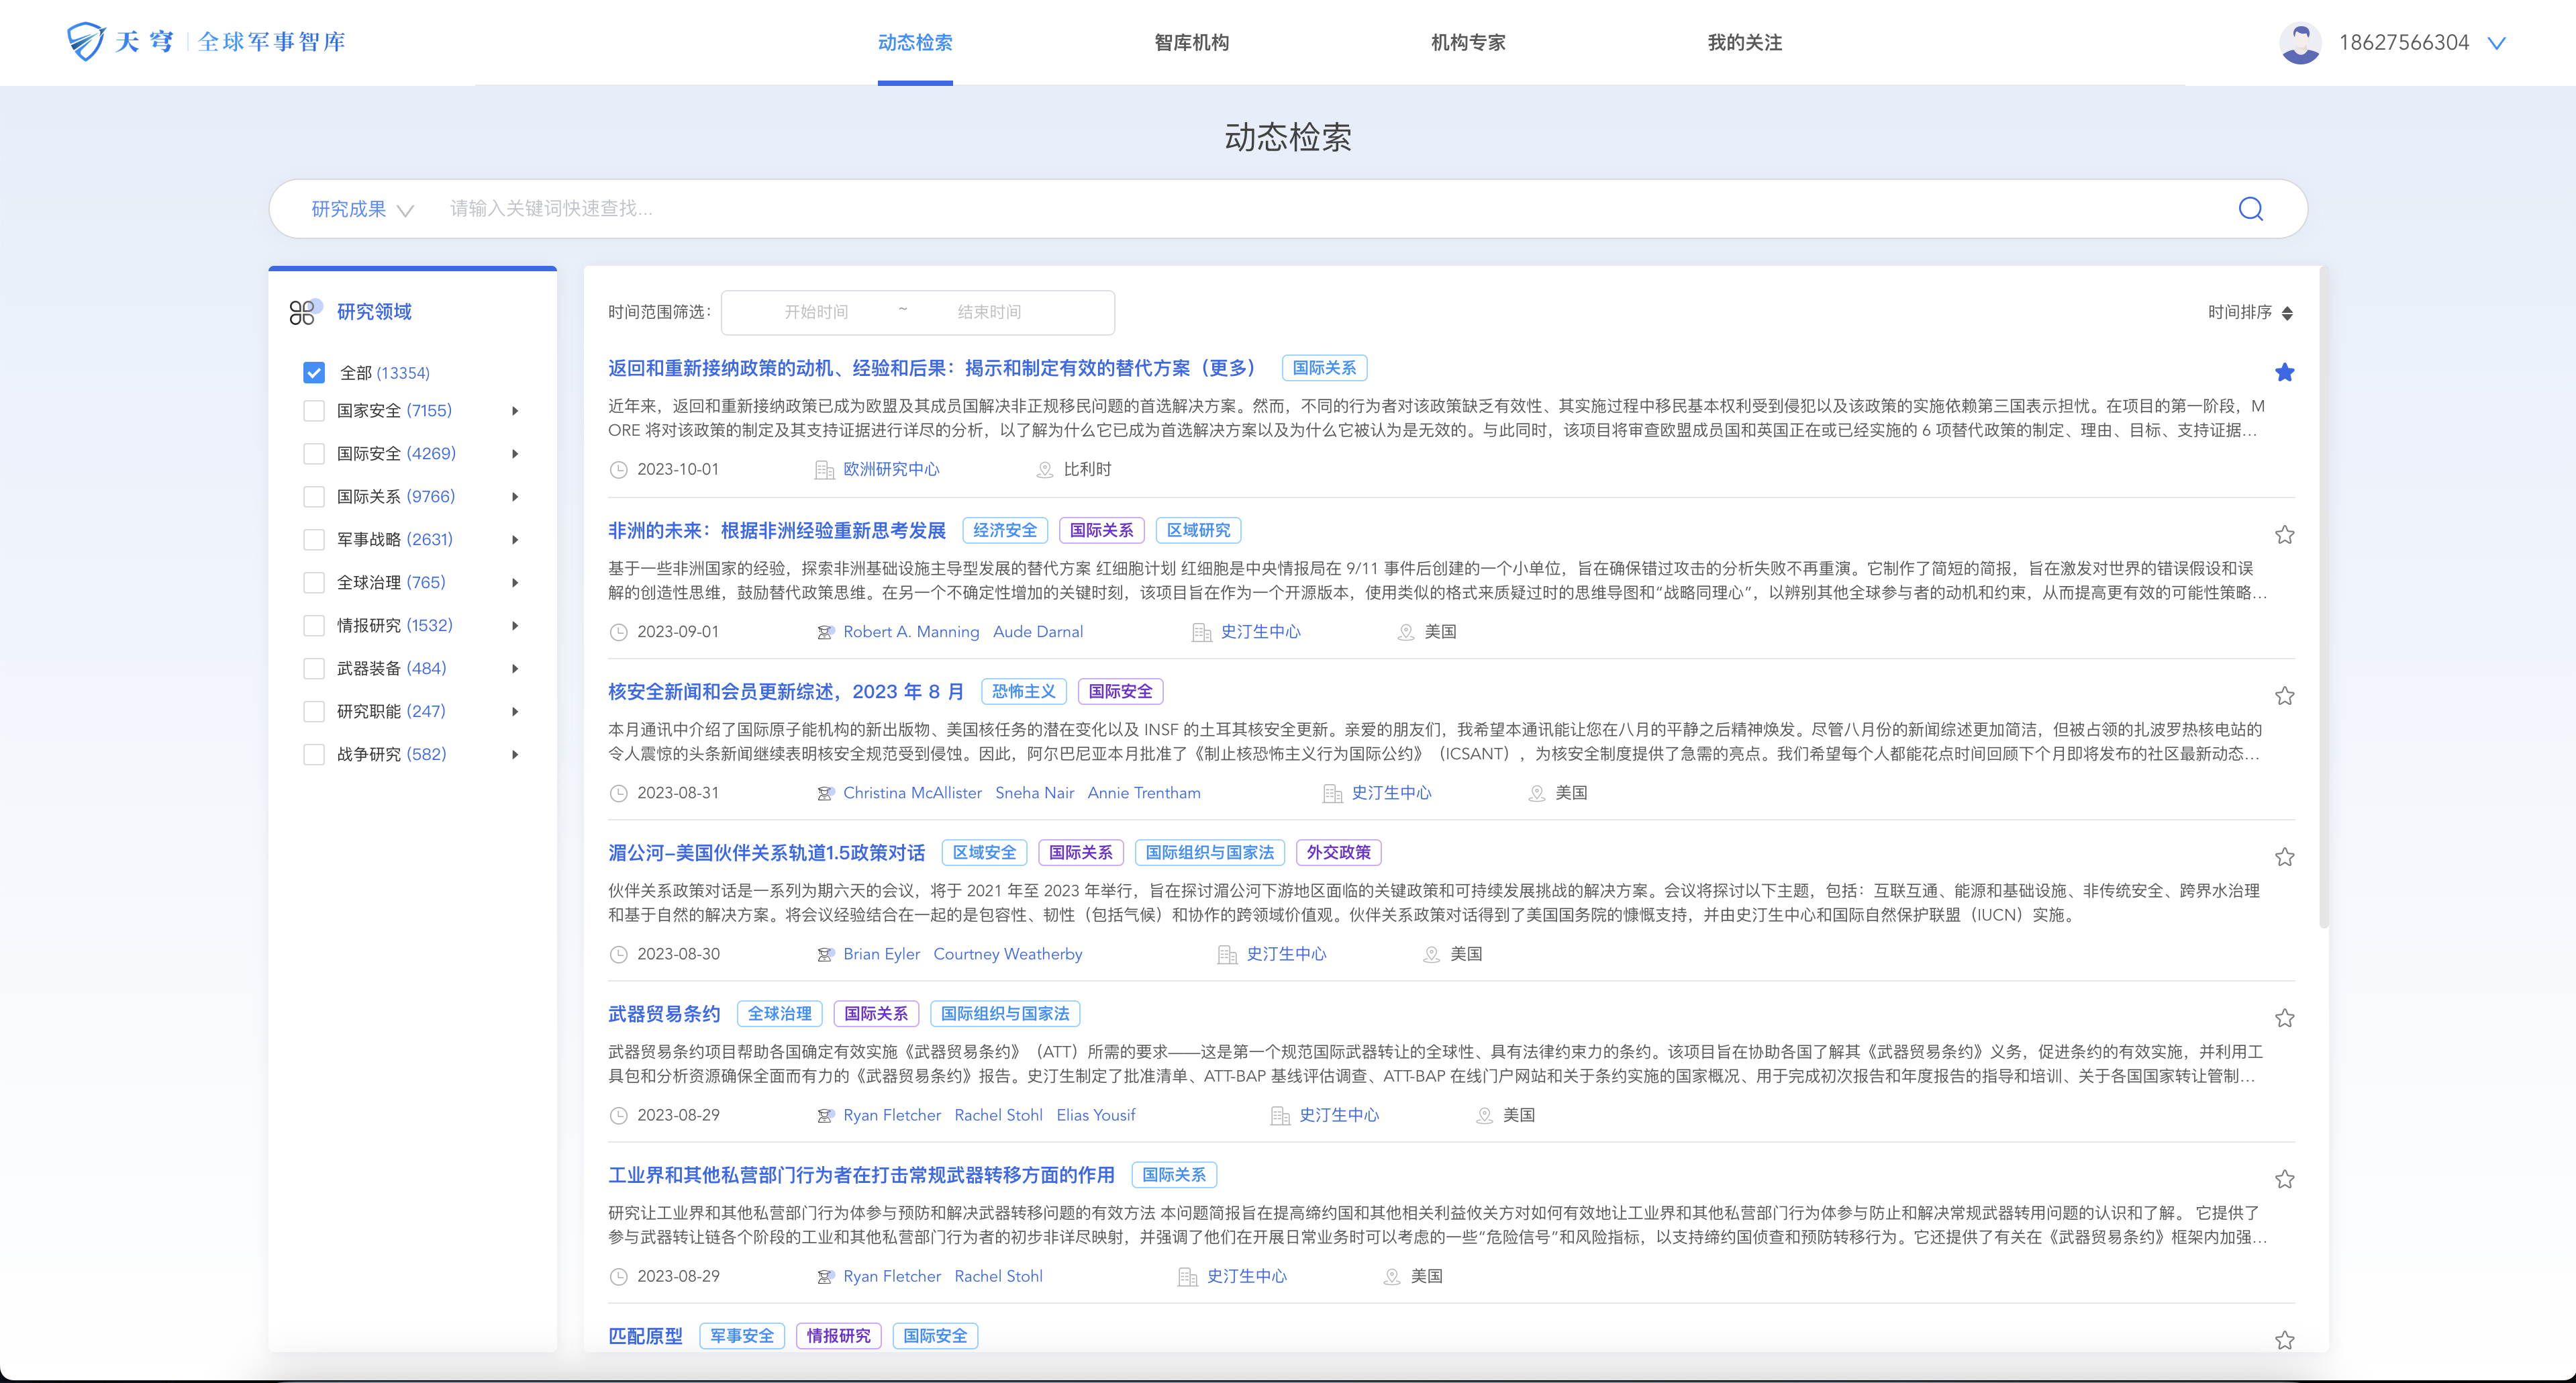Viewport: 2576px width, 1383px height.
Task: Click location pin on 工业界 article row
Action: click(1392, 1276)
